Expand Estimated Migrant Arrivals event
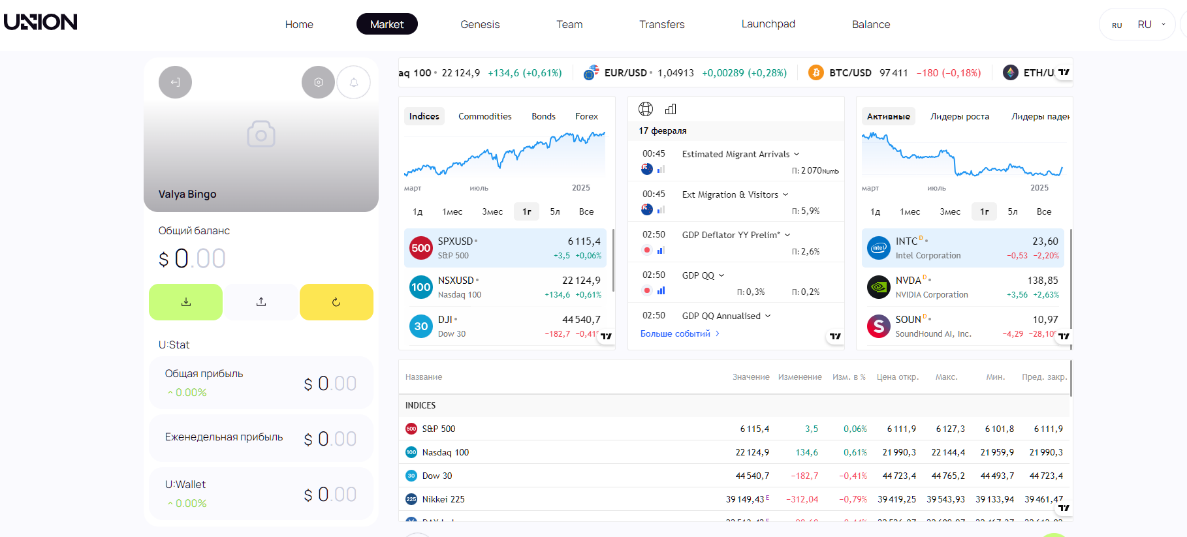 741,154
